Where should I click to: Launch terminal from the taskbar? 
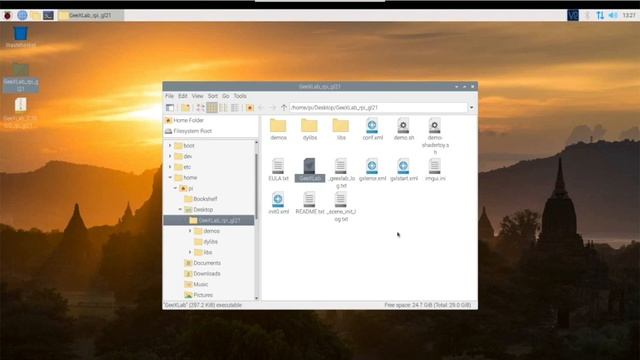click(48, 16)
